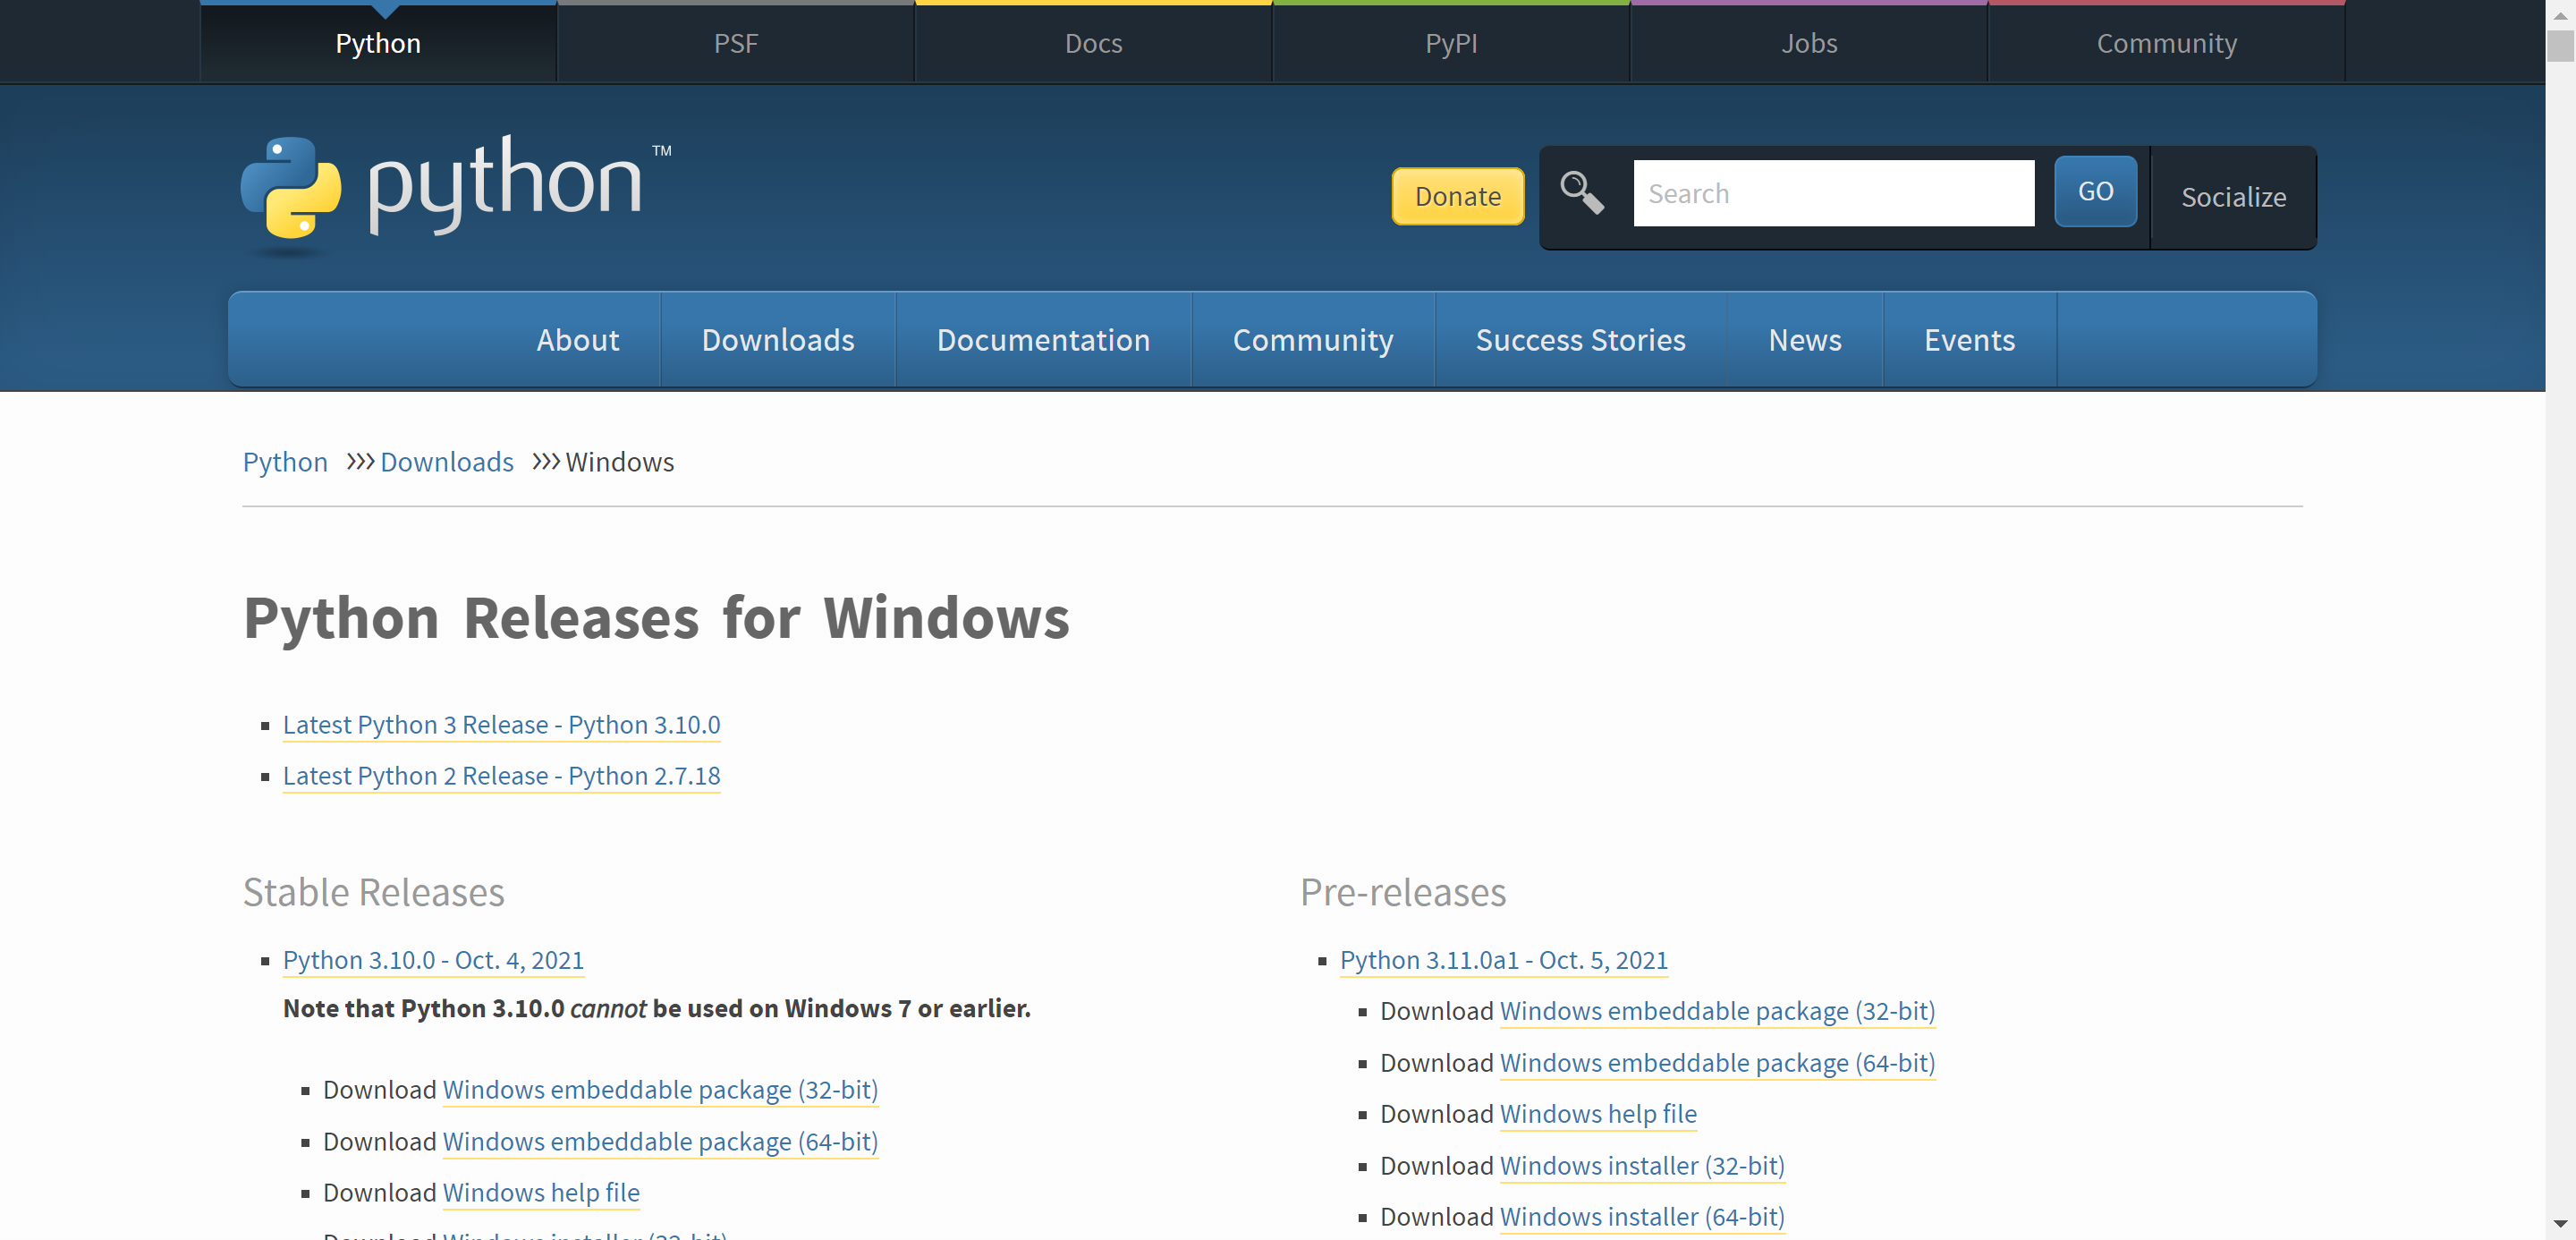Switch to the Docs top tab

[x=1092, y=43]
